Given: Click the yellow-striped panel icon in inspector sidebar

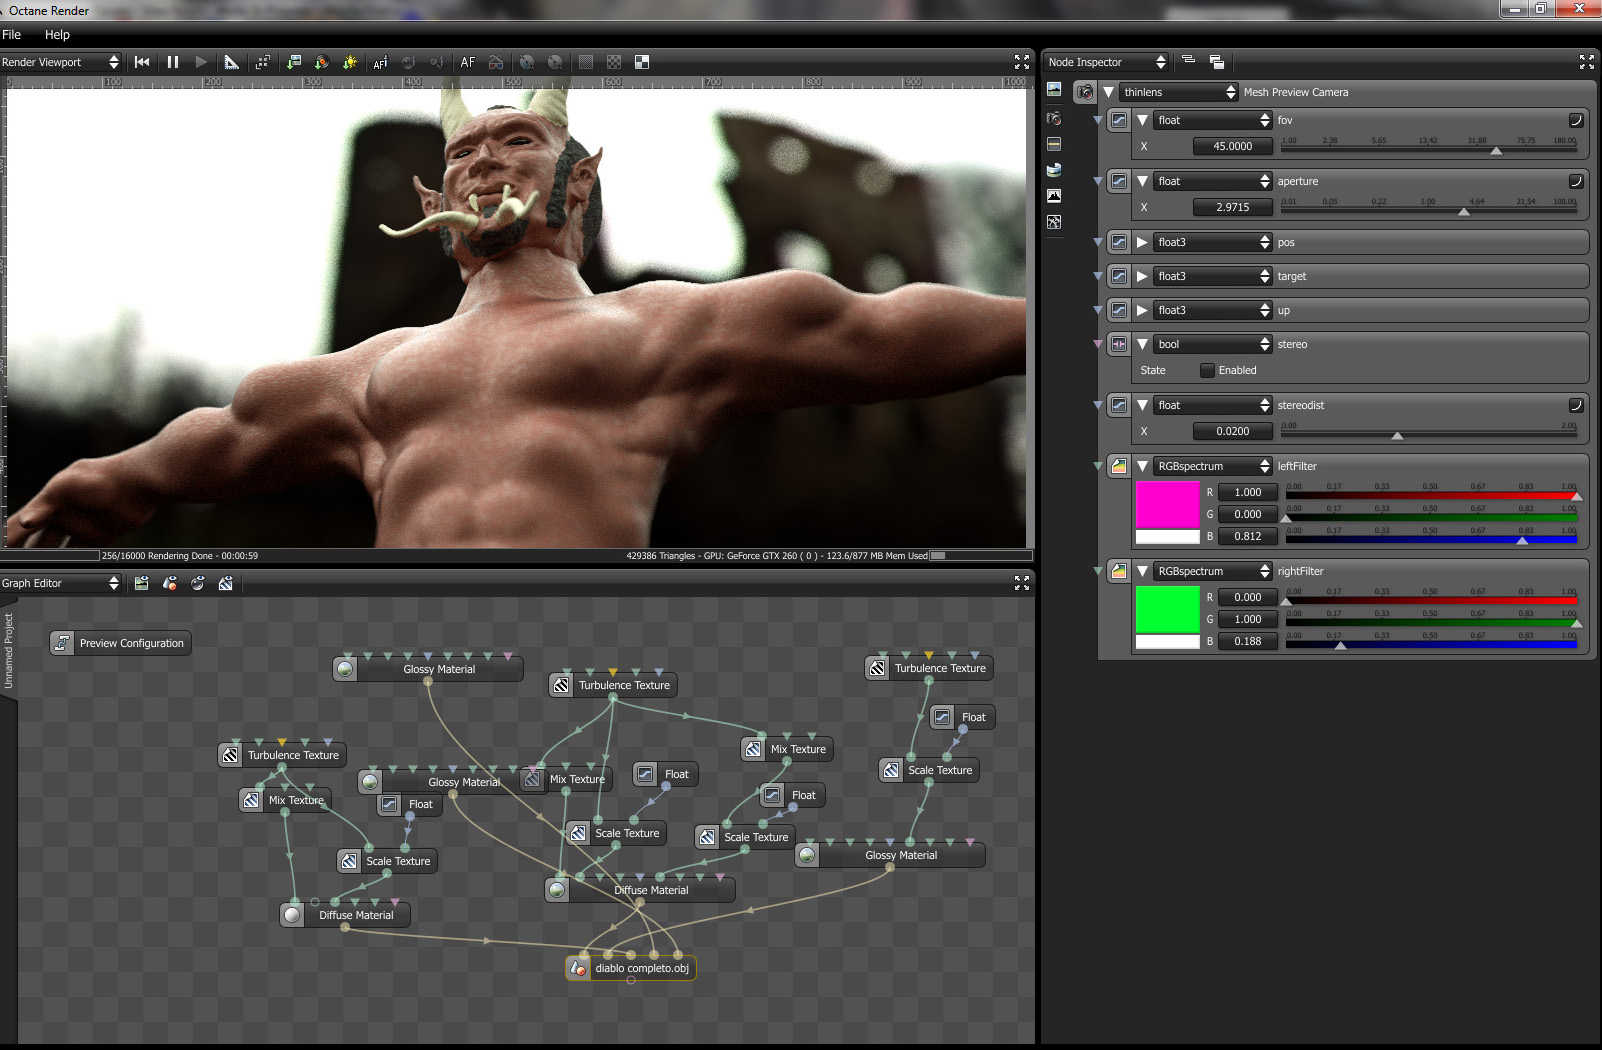Looking at the screenshot, I should pyautogui.click(x=1054, y=144).
